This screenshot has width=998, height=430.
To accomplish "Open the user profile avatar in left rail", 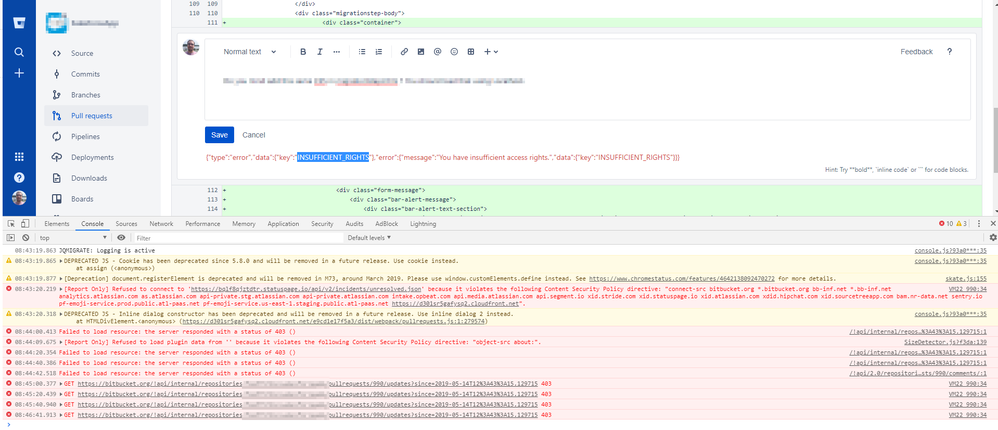I will point(19,198).
